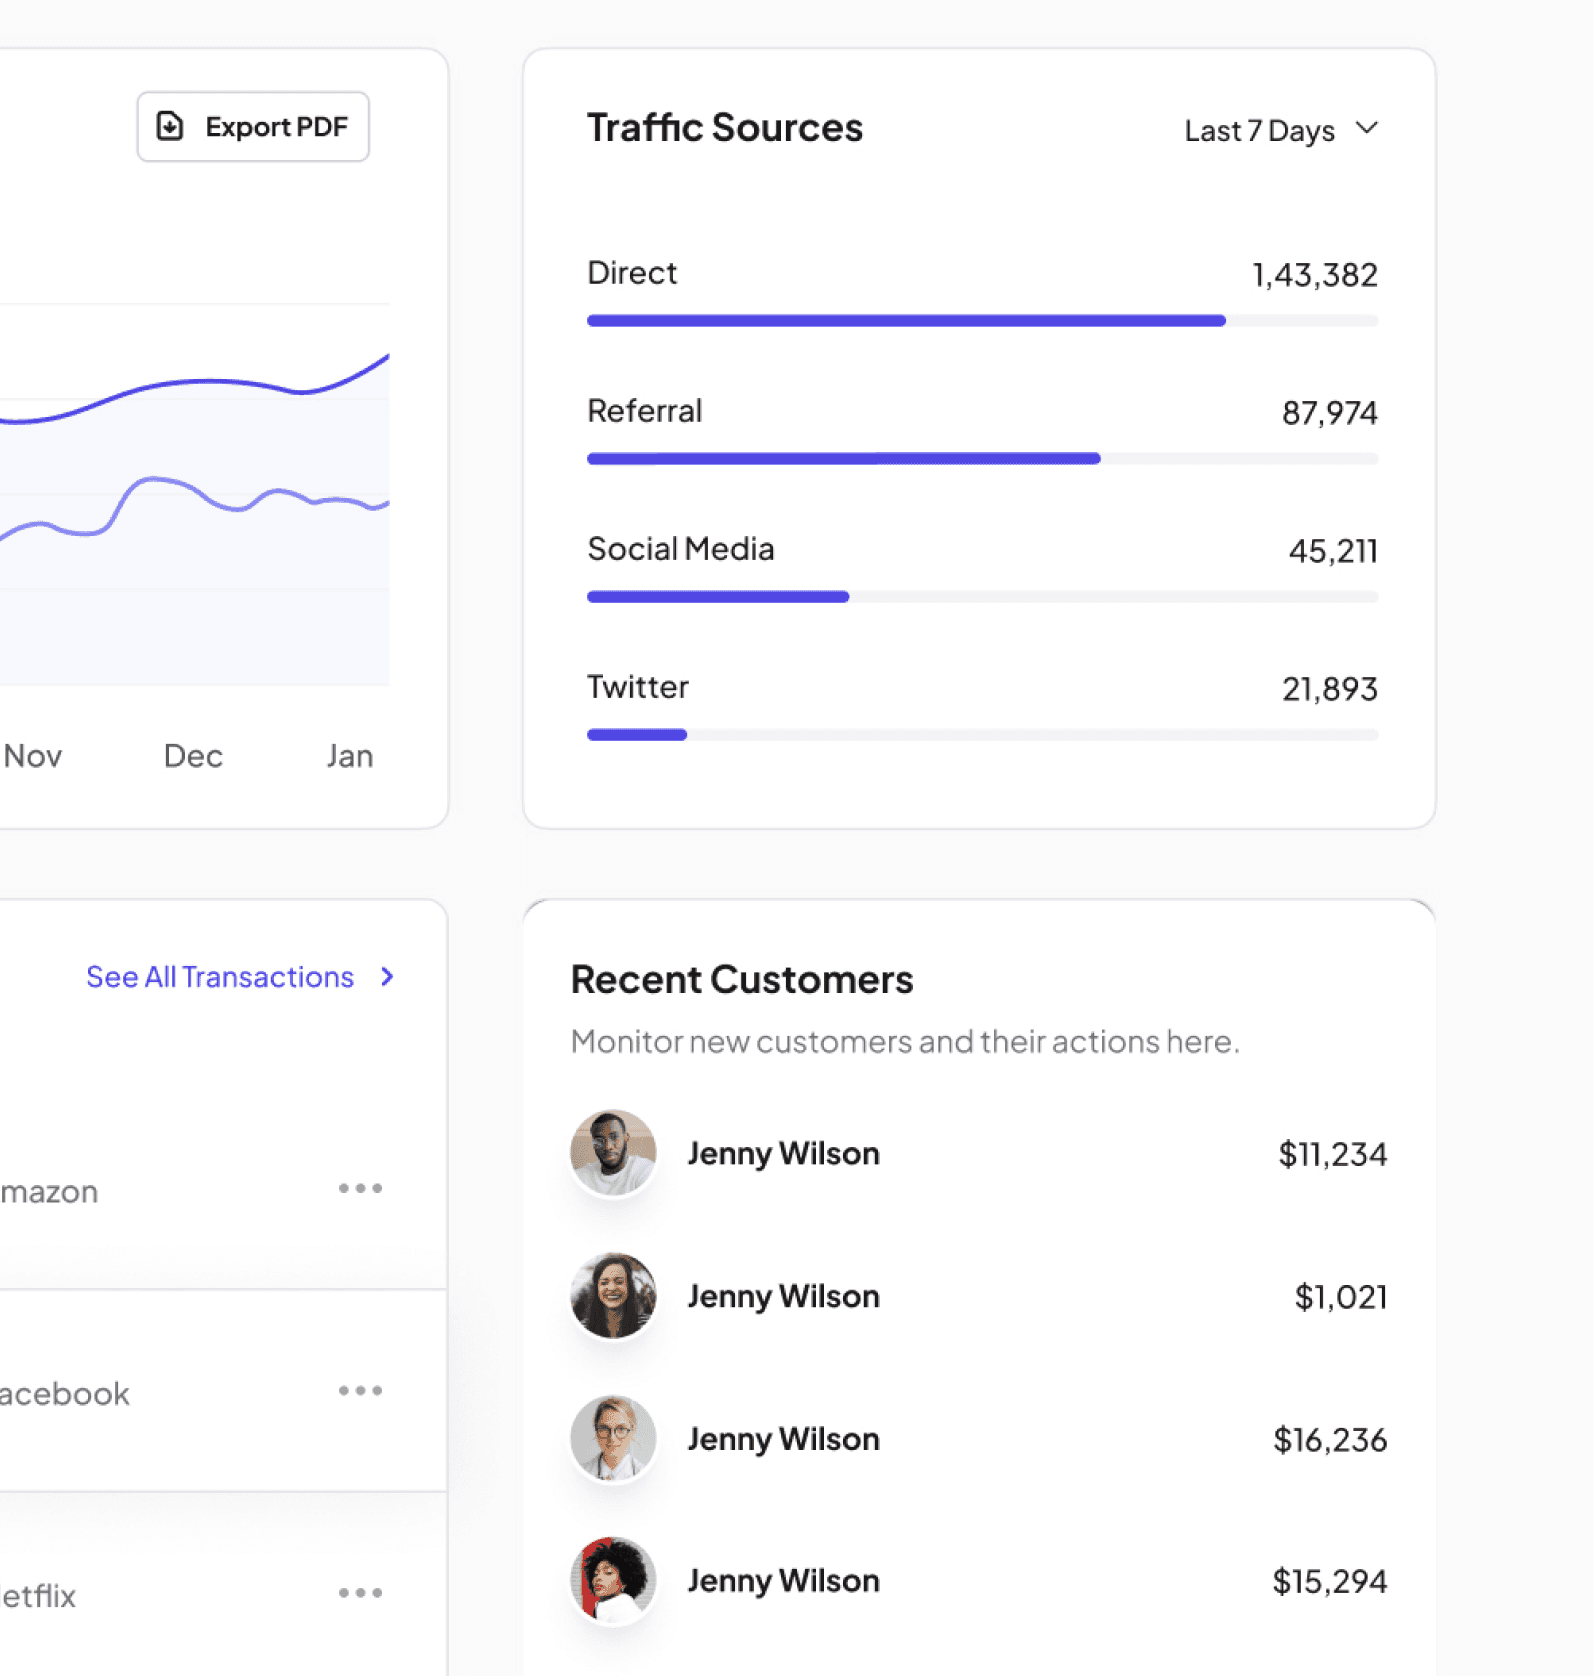Click the Recent Customers heading
Viewport: 1596px width, 1676px height.
(741, 980)
